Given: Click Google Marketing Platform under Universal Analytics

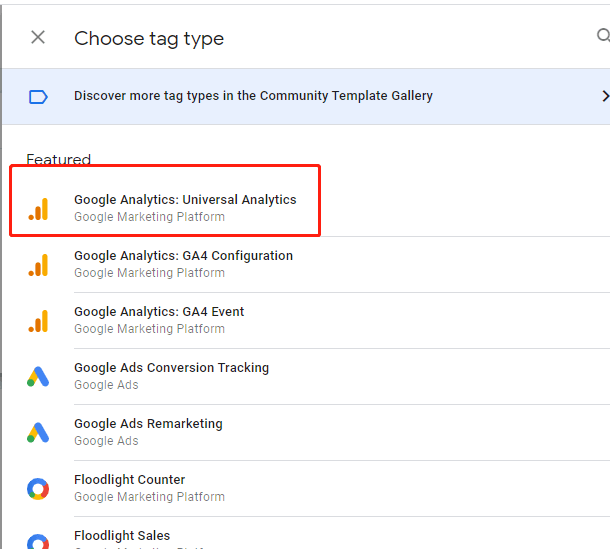Looking at the screenshot, I should (x=149, y=217).
